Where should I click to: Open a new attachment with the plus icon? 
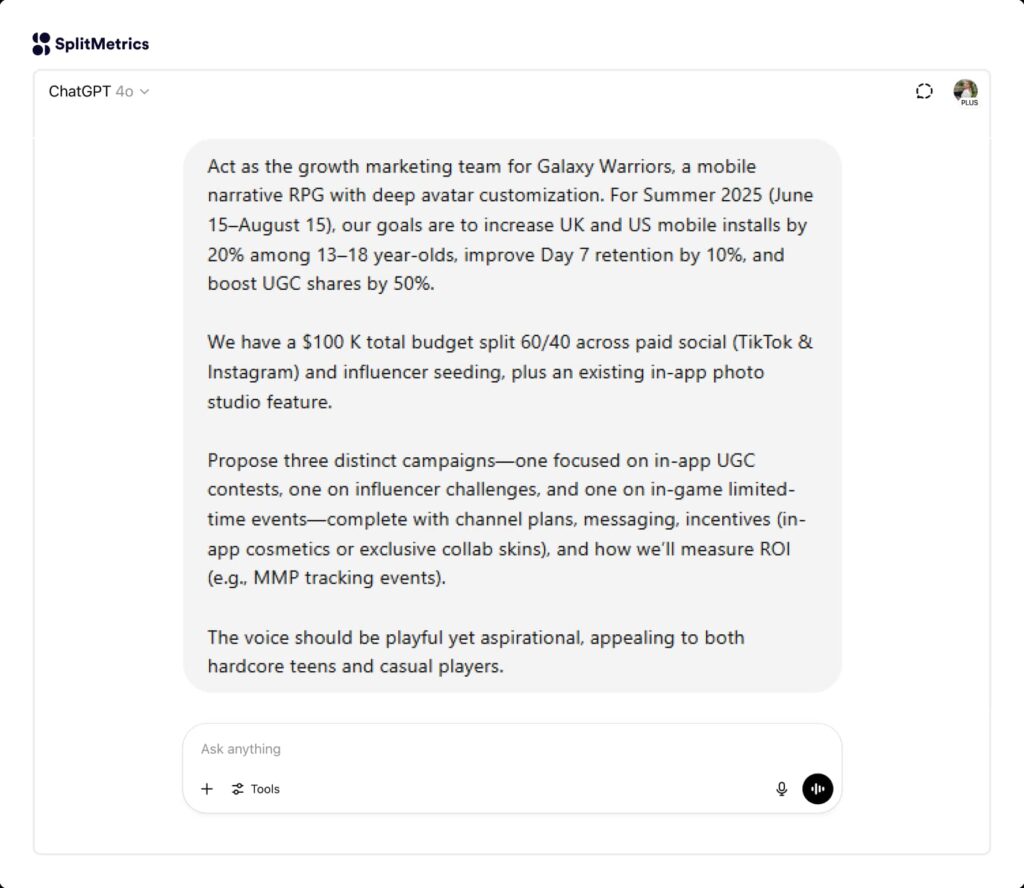(x=207, y=789)
